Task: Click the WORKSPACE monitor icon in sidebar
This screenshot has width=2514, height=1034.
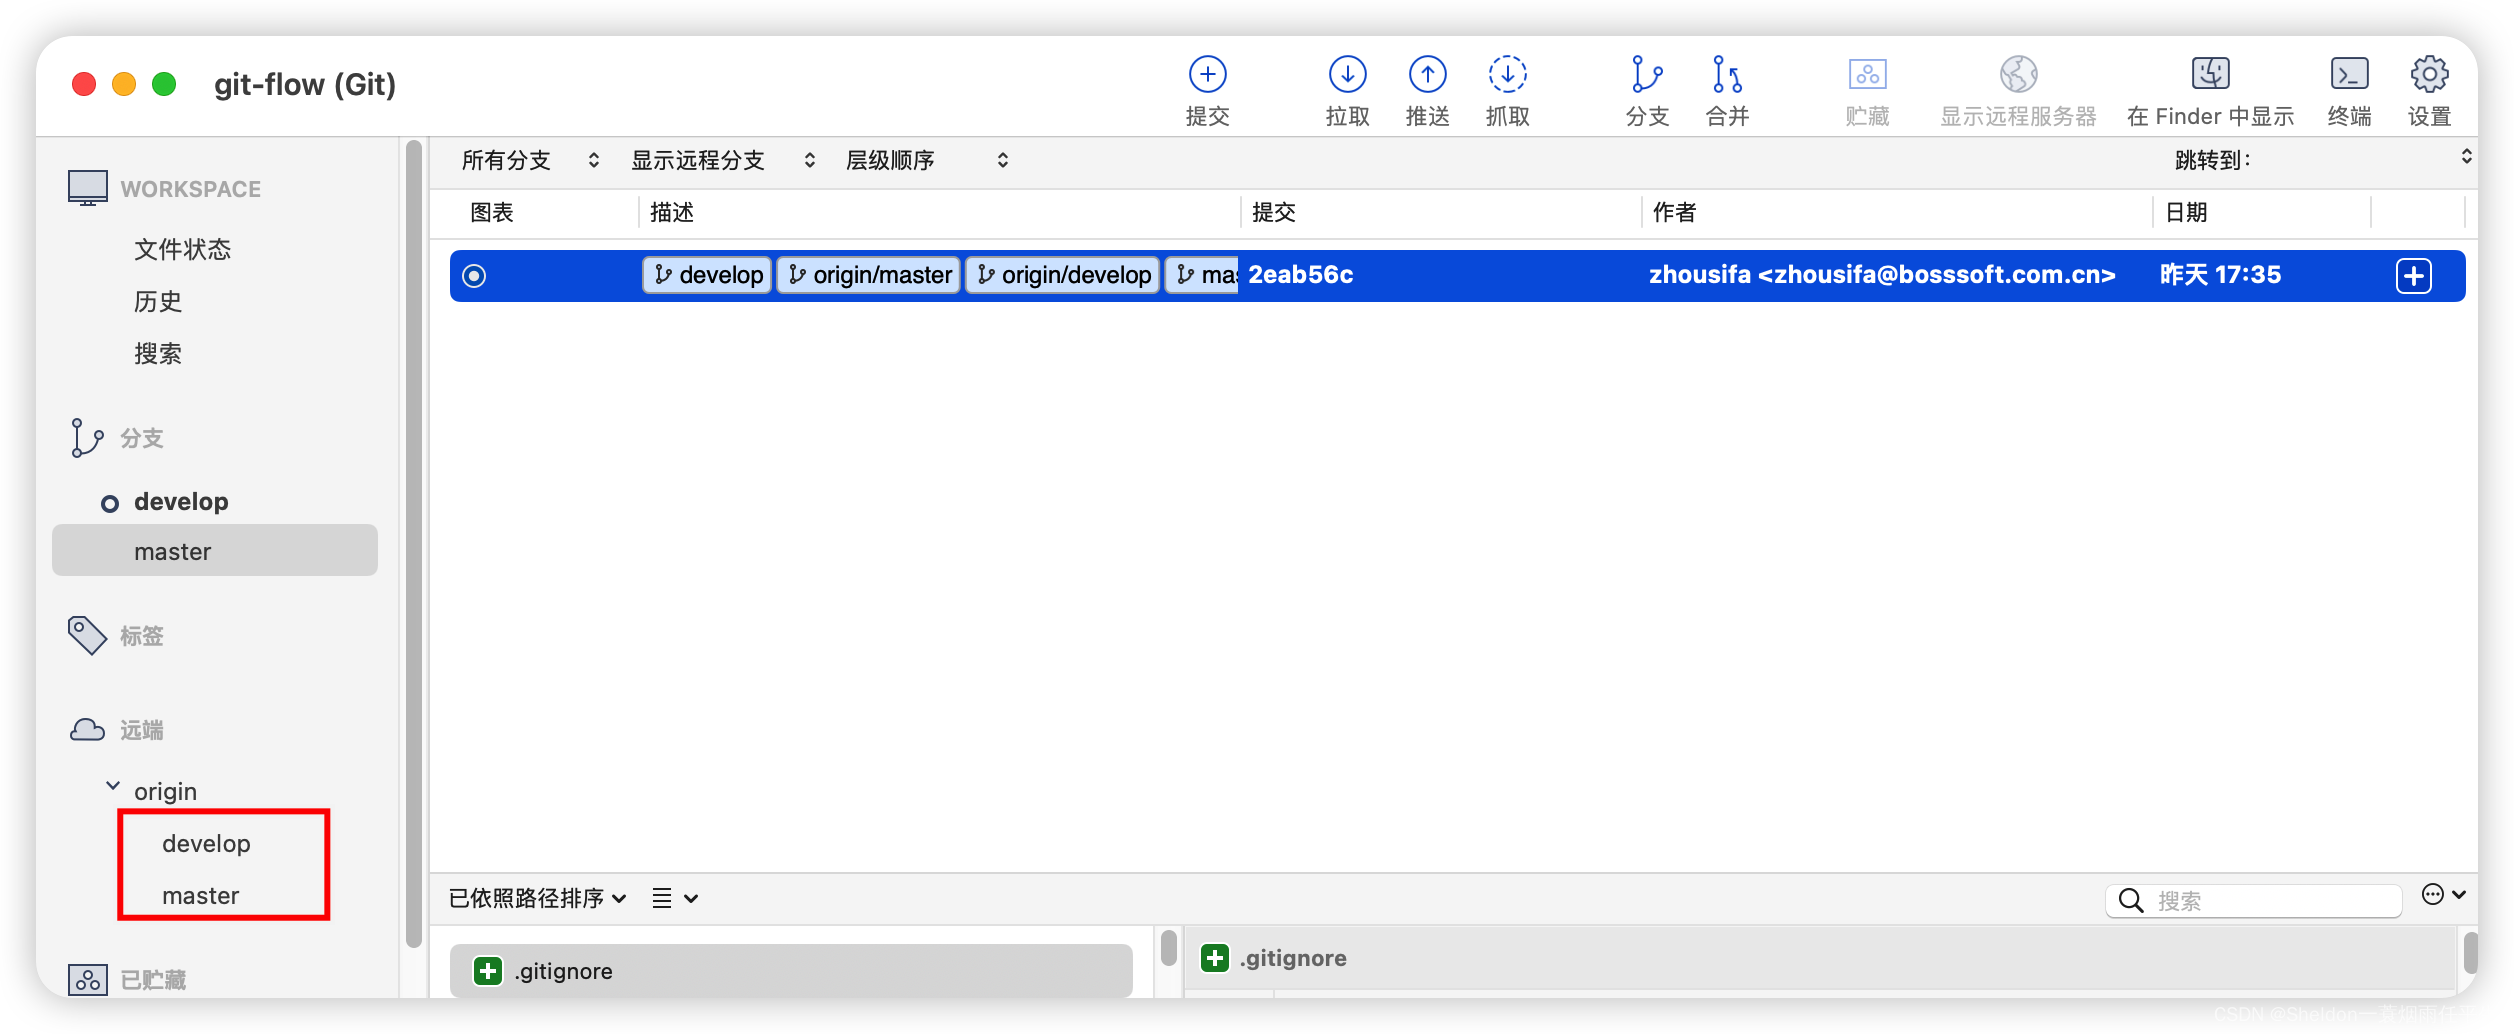Action: pyautogui.click(x=88, y=188)
